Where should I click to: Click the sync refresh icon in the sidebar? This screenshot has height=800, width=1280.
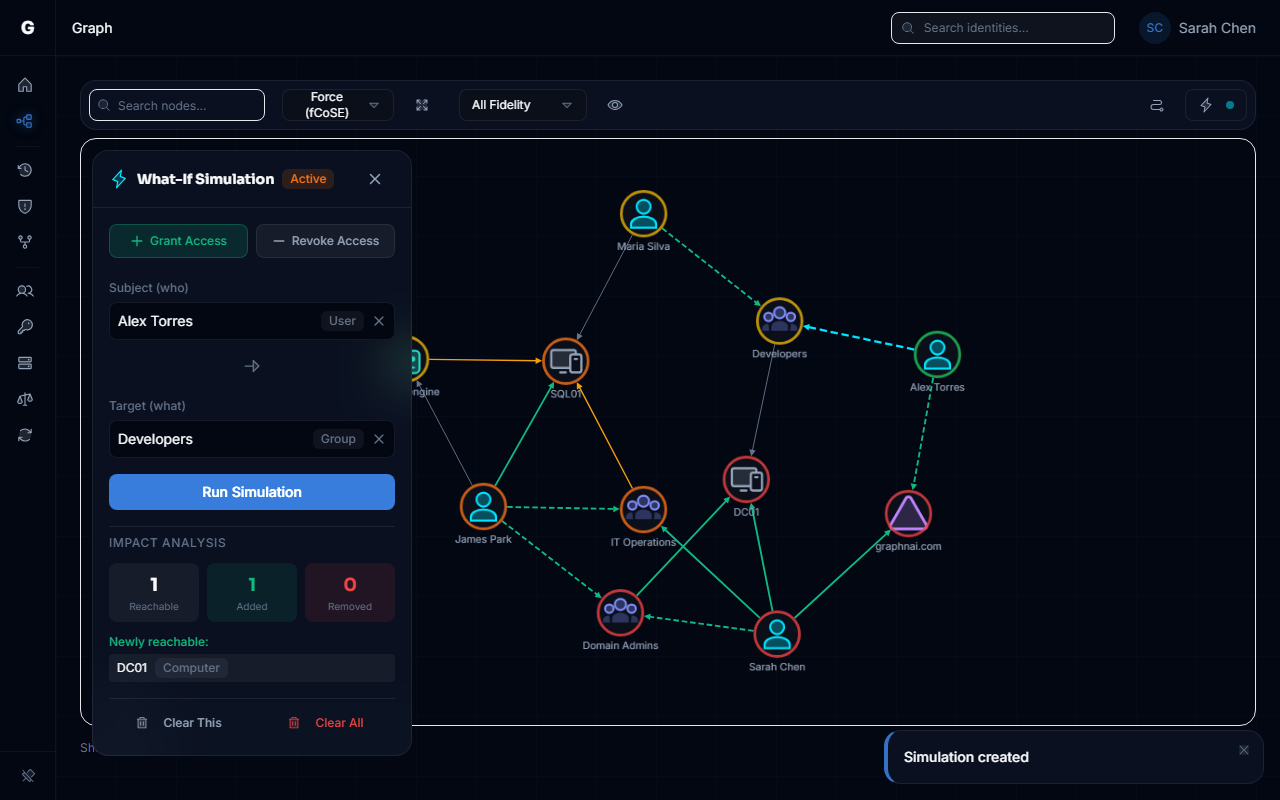click(25, 434)
